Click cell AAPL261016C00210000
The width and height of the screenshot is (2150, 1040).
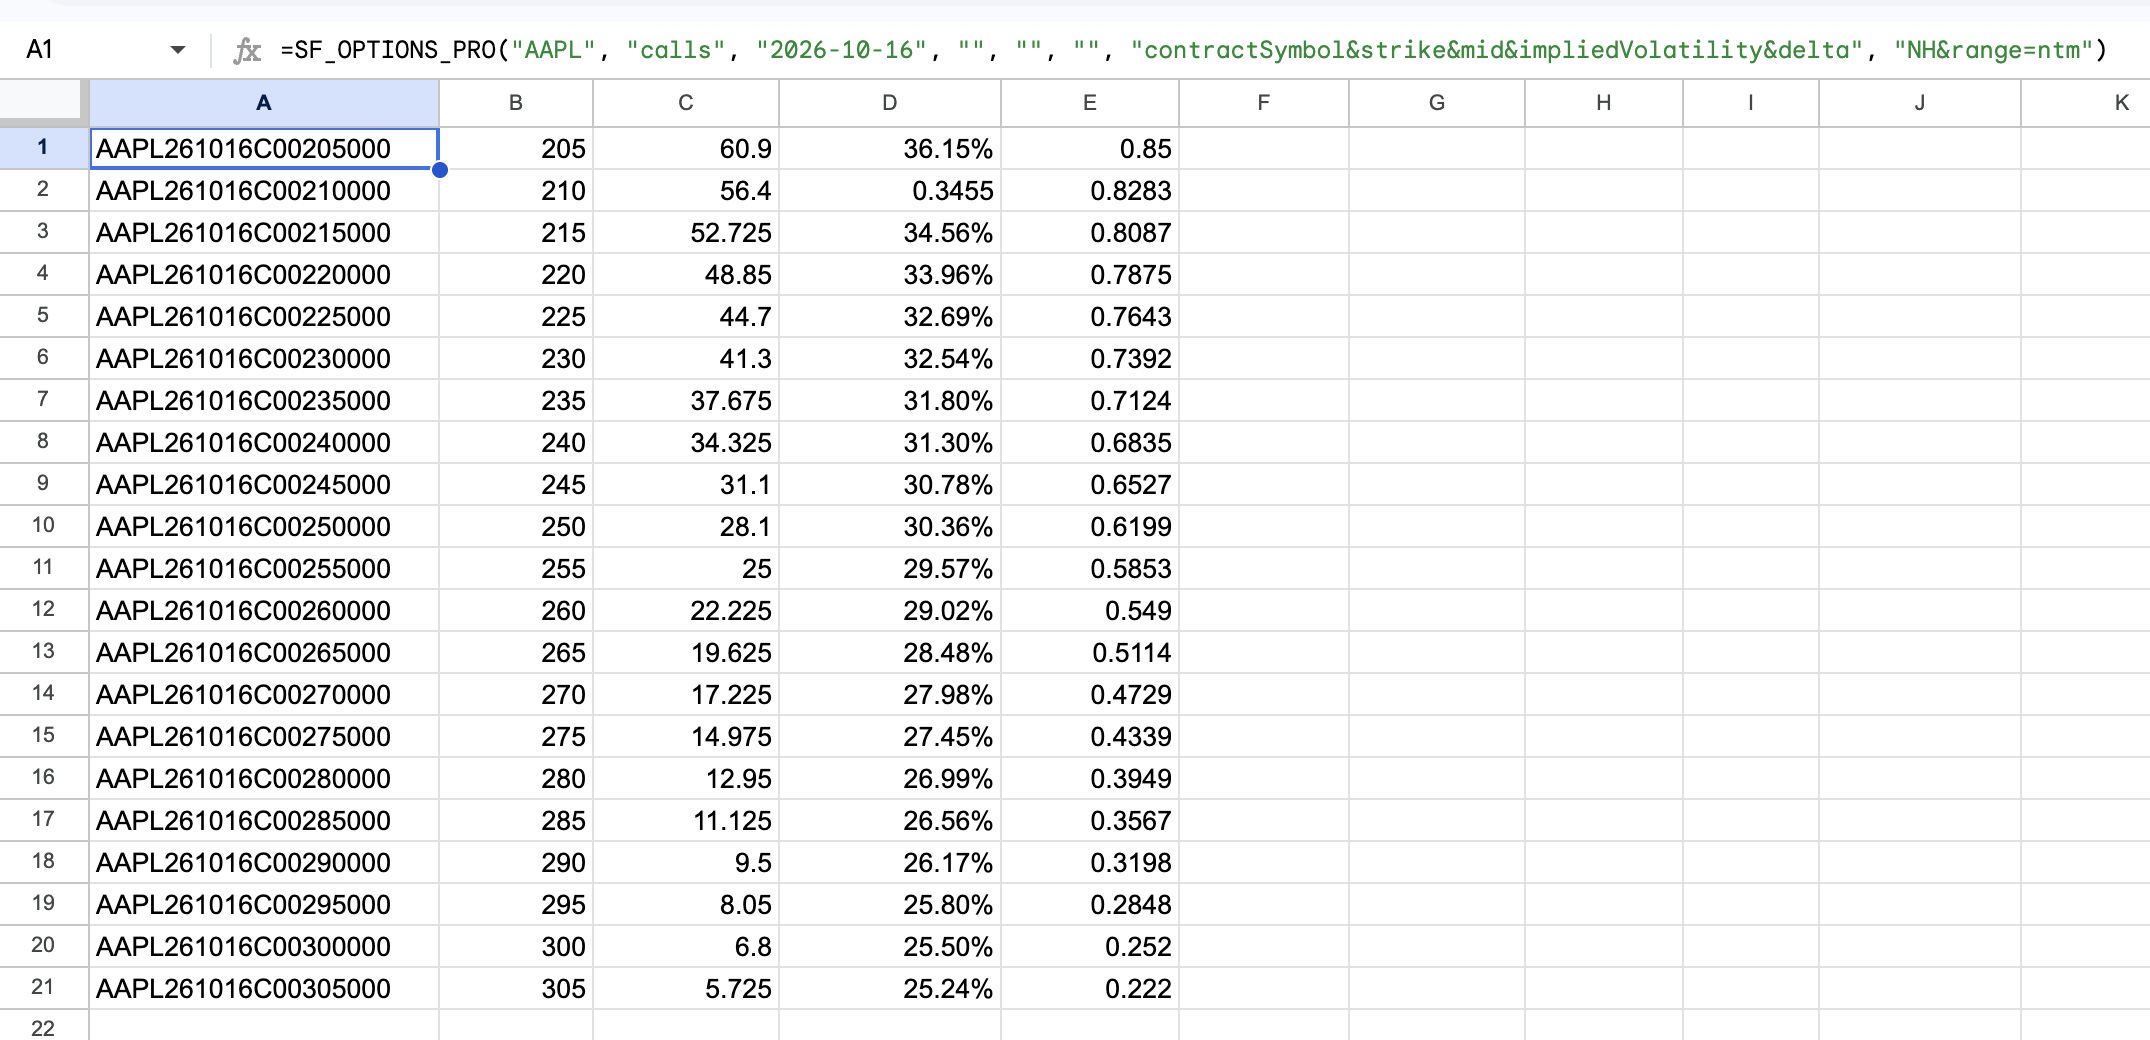pos(264,190)
